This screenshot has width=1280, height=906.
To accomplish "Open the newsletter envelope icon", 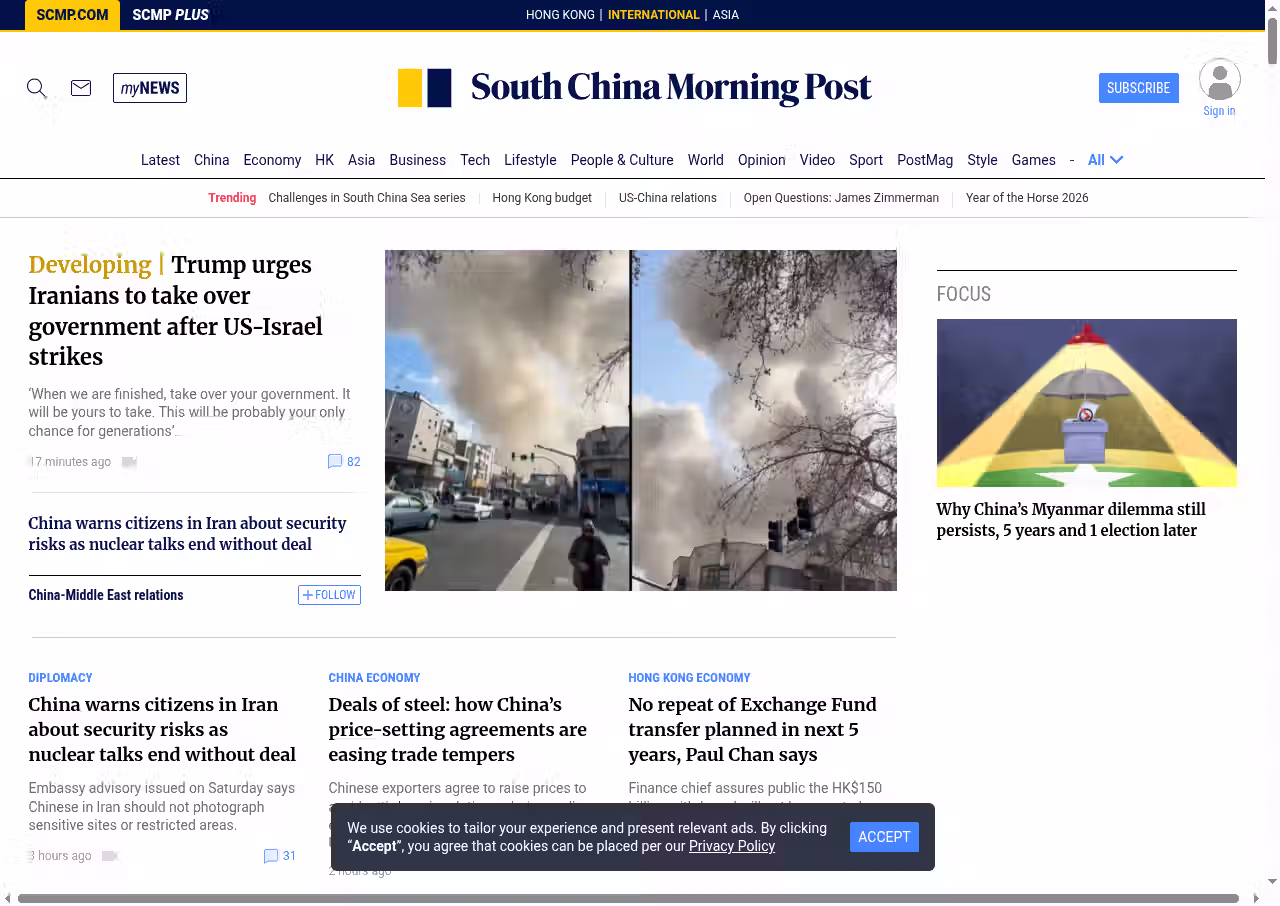I will click(x=81, y=88).
